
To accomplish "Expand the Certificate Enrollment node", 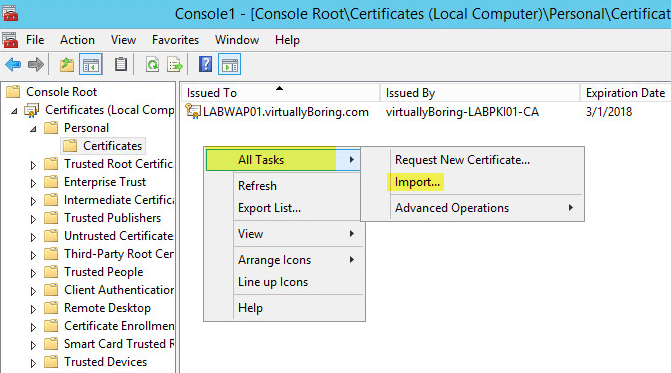I will click(33, 327).
